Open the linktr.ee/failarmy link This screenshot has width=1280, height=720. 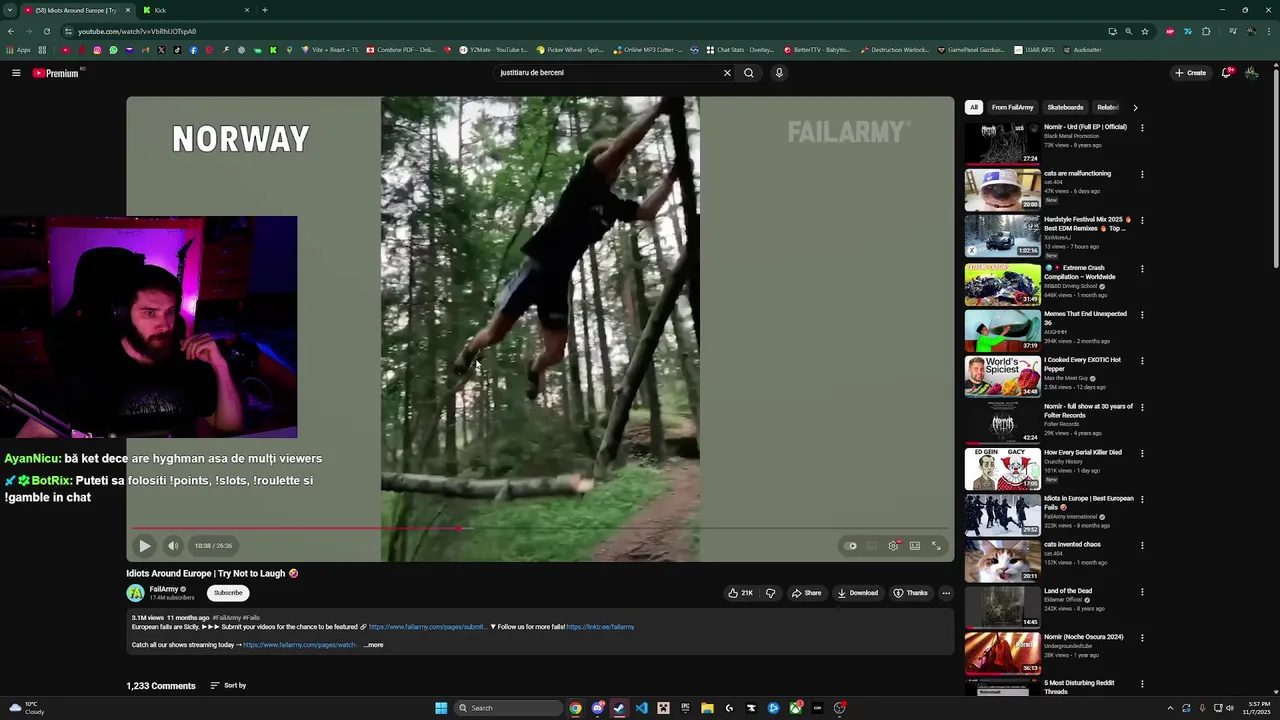(x=600, y=627)
